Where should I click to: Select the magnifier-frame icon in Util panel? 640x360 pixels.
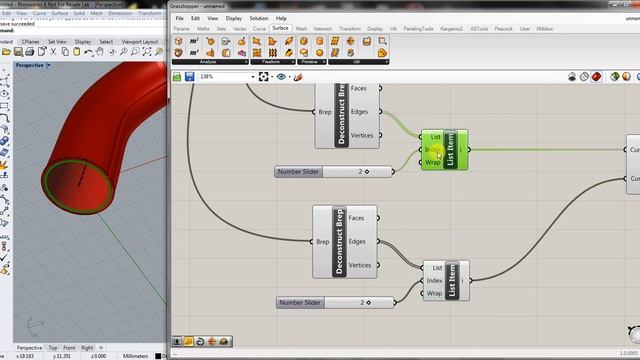click(x=382, y=41)
